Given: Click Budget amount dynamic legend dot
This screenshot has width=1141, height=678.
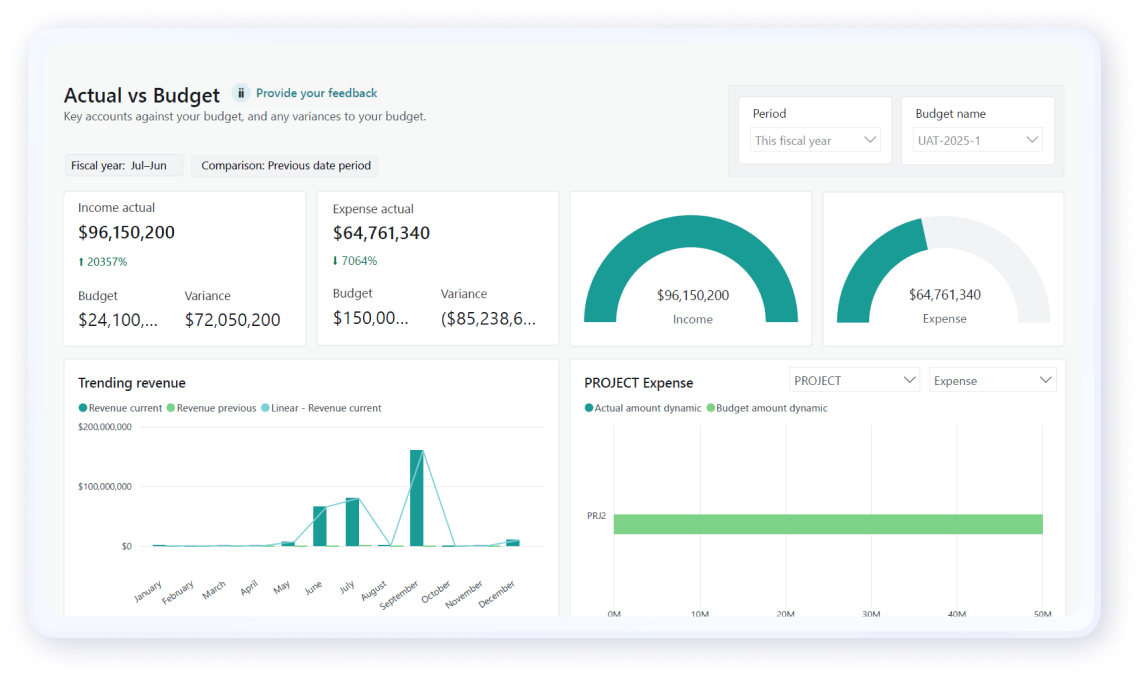Looking at the screenshot, I should [711, 408].
